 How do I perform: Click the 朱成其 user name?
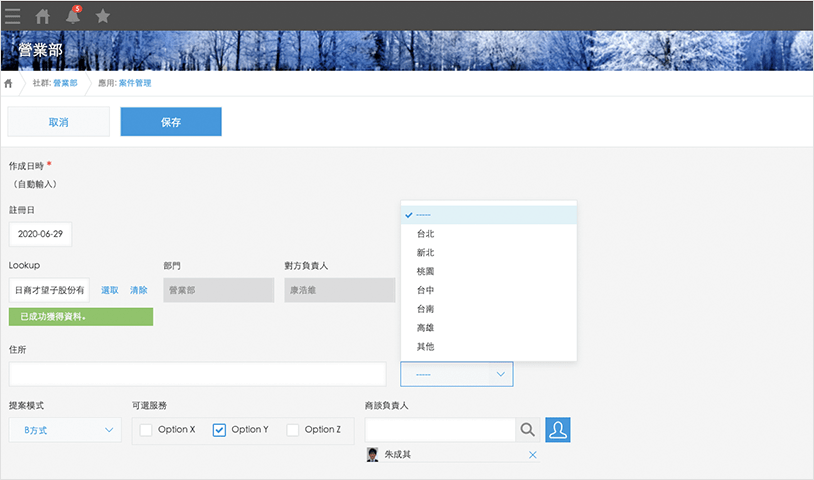tap(398, 455)
